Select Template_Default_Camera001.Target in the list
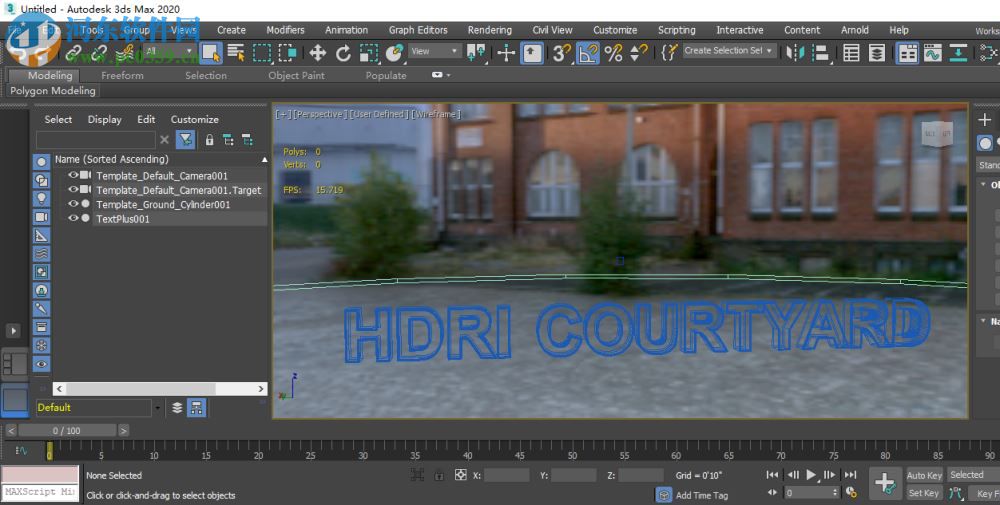Screen dimensions: 1000x505 pos(179,190)
